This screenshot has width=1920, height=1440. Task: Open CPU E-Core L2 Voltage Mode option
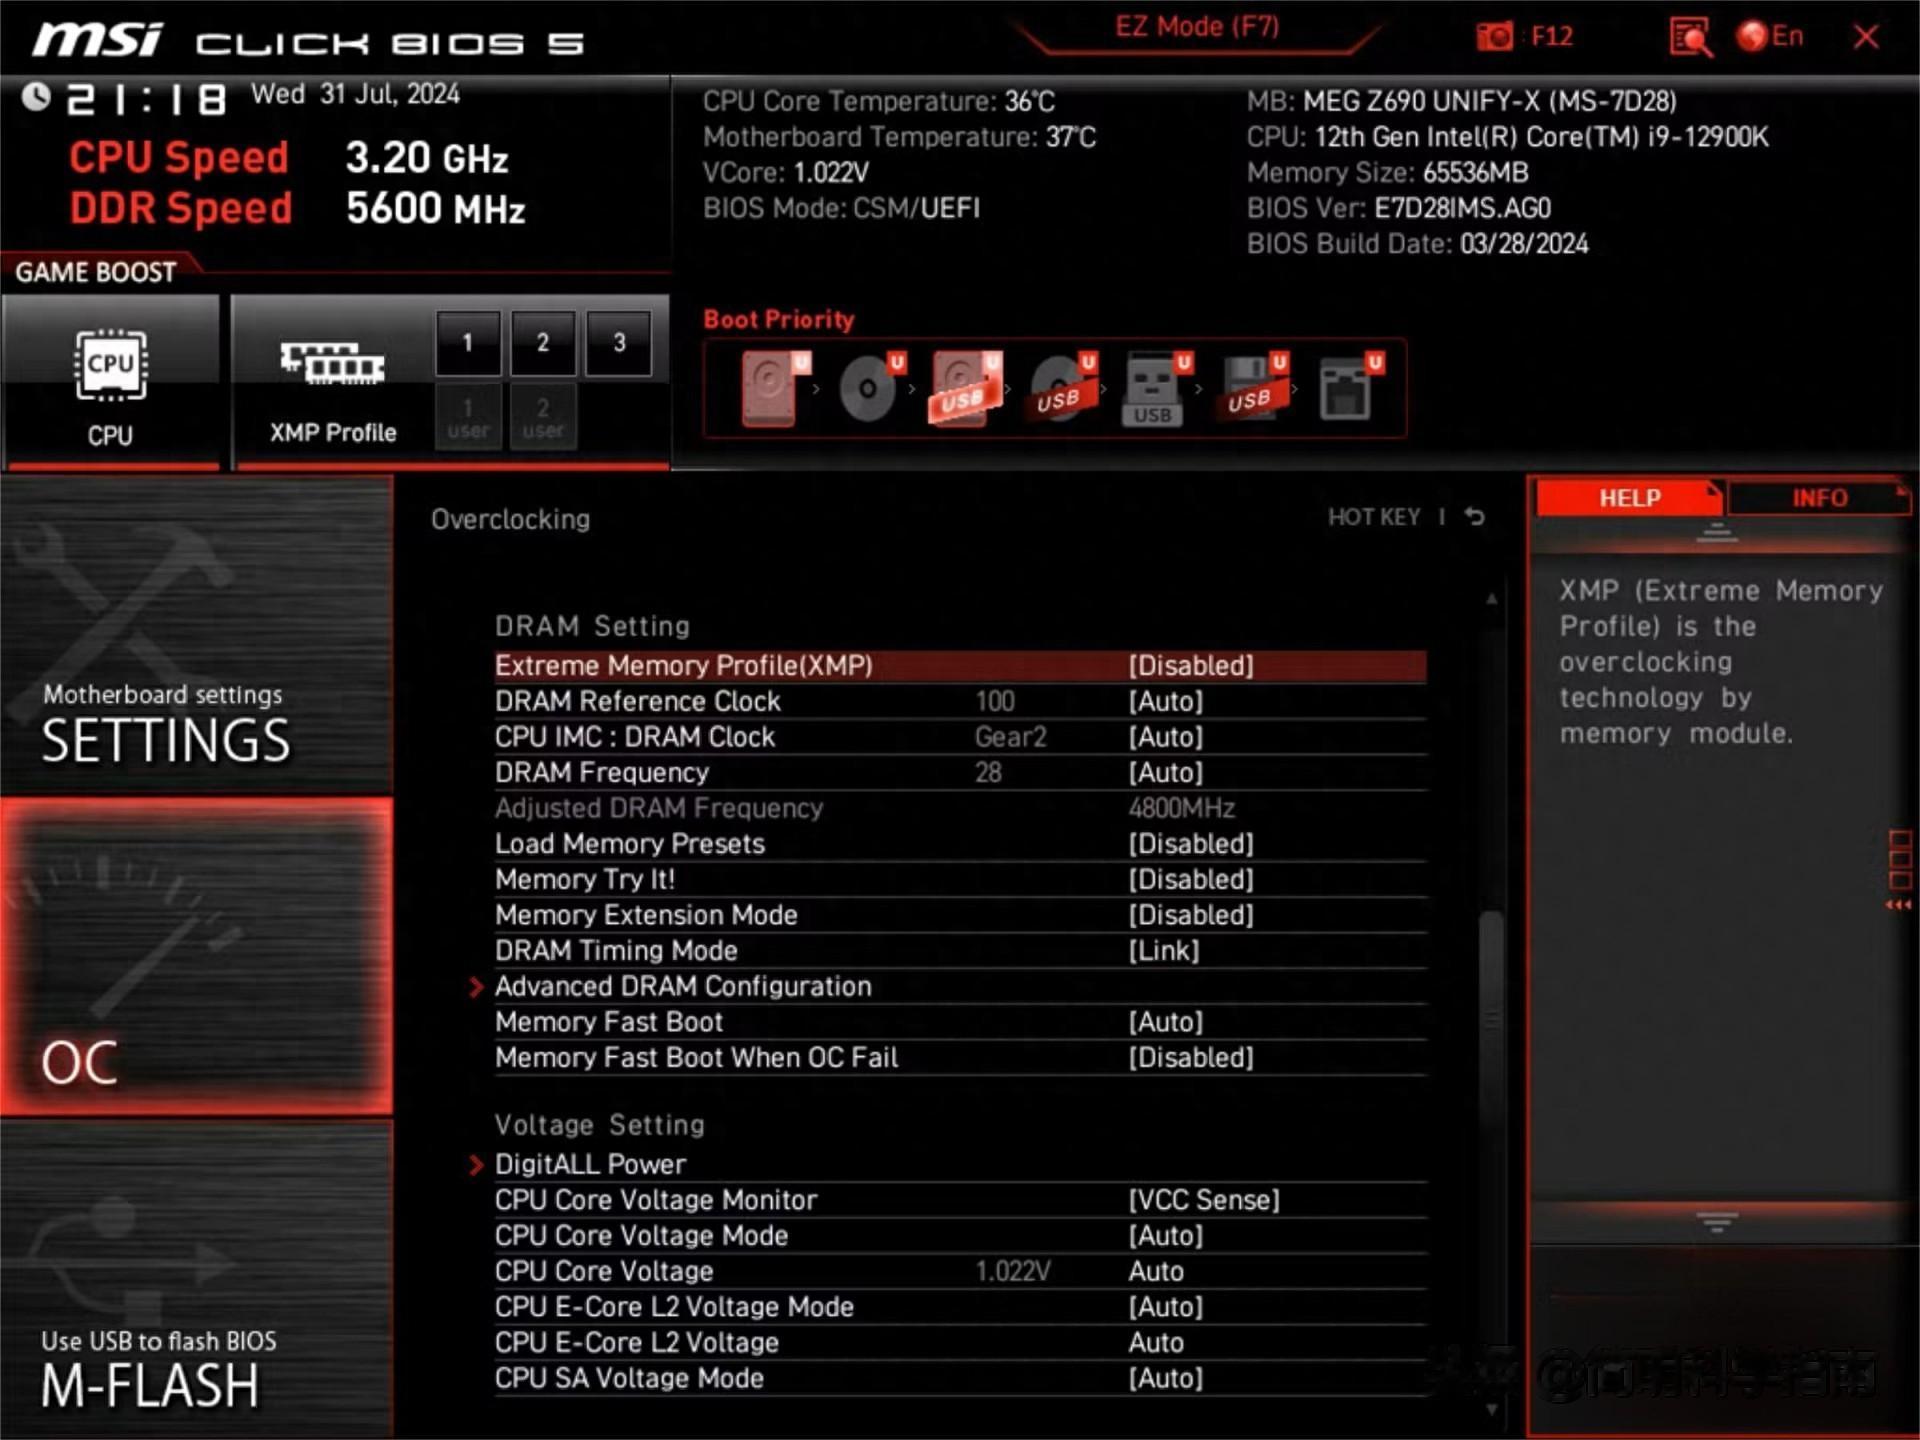(960, 1307)
